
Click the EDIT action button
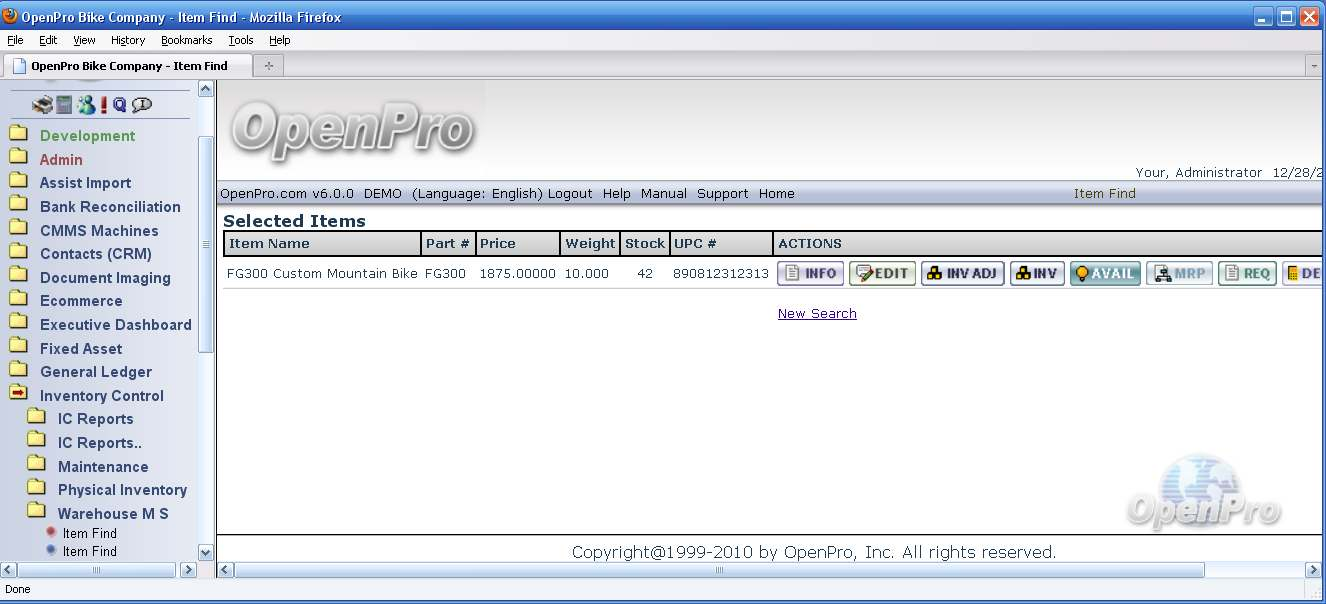[x=882, y=274]
